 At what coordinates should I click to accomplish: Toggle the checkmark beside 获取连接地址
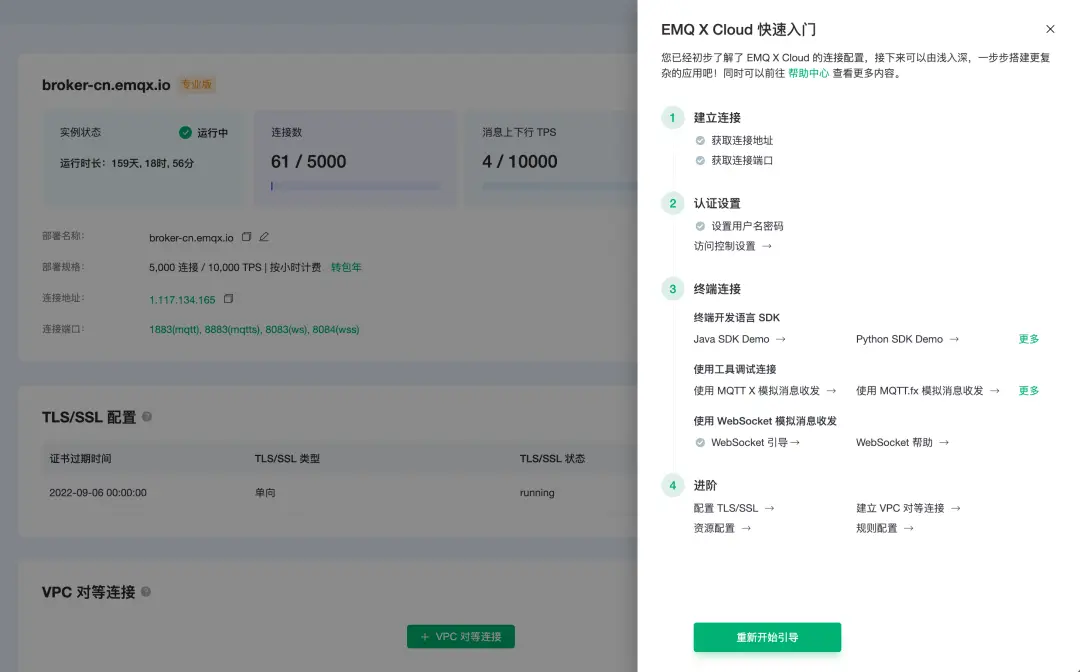click(x=700, y=140)
